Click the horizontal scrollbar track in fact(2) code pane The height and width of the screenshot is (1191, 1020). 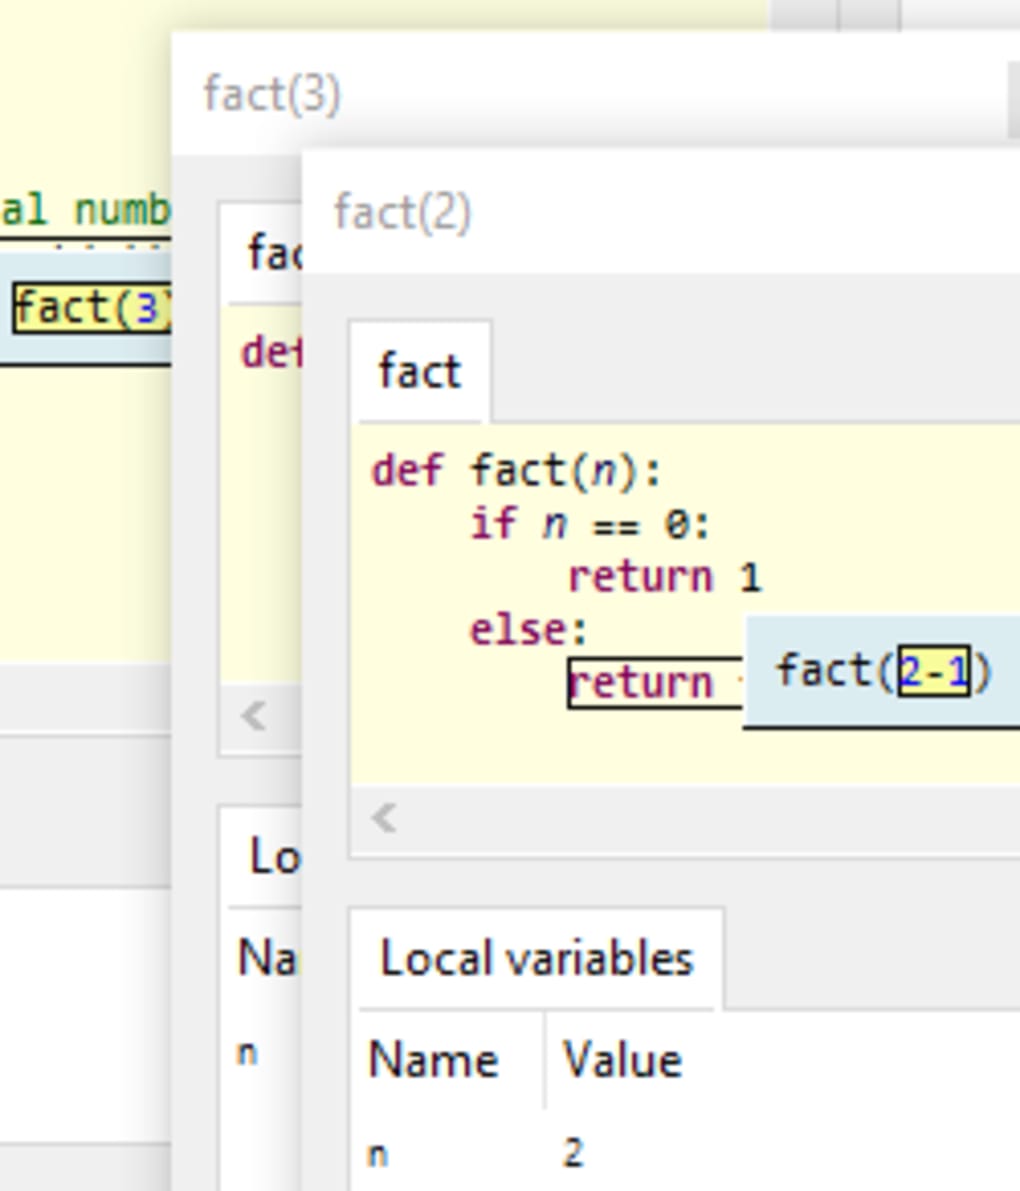click(x=700, y=818)
